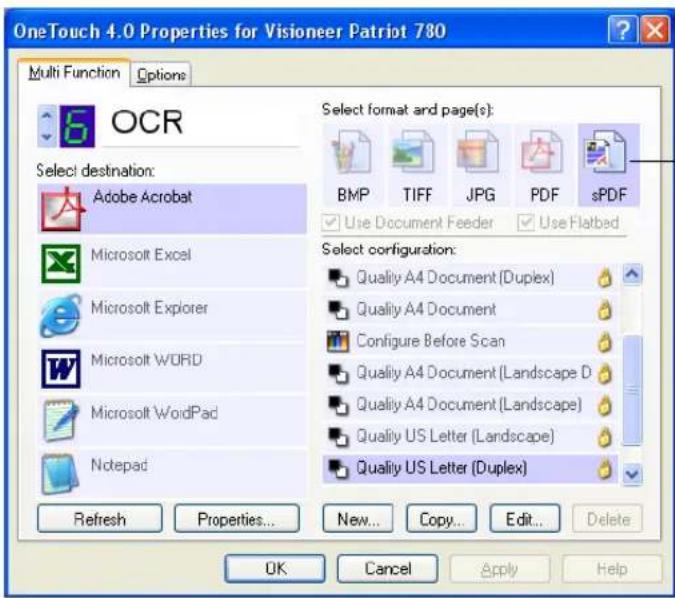675x598 pixels.
Task: Select the Notepad destination label
Action: point(119,465)
